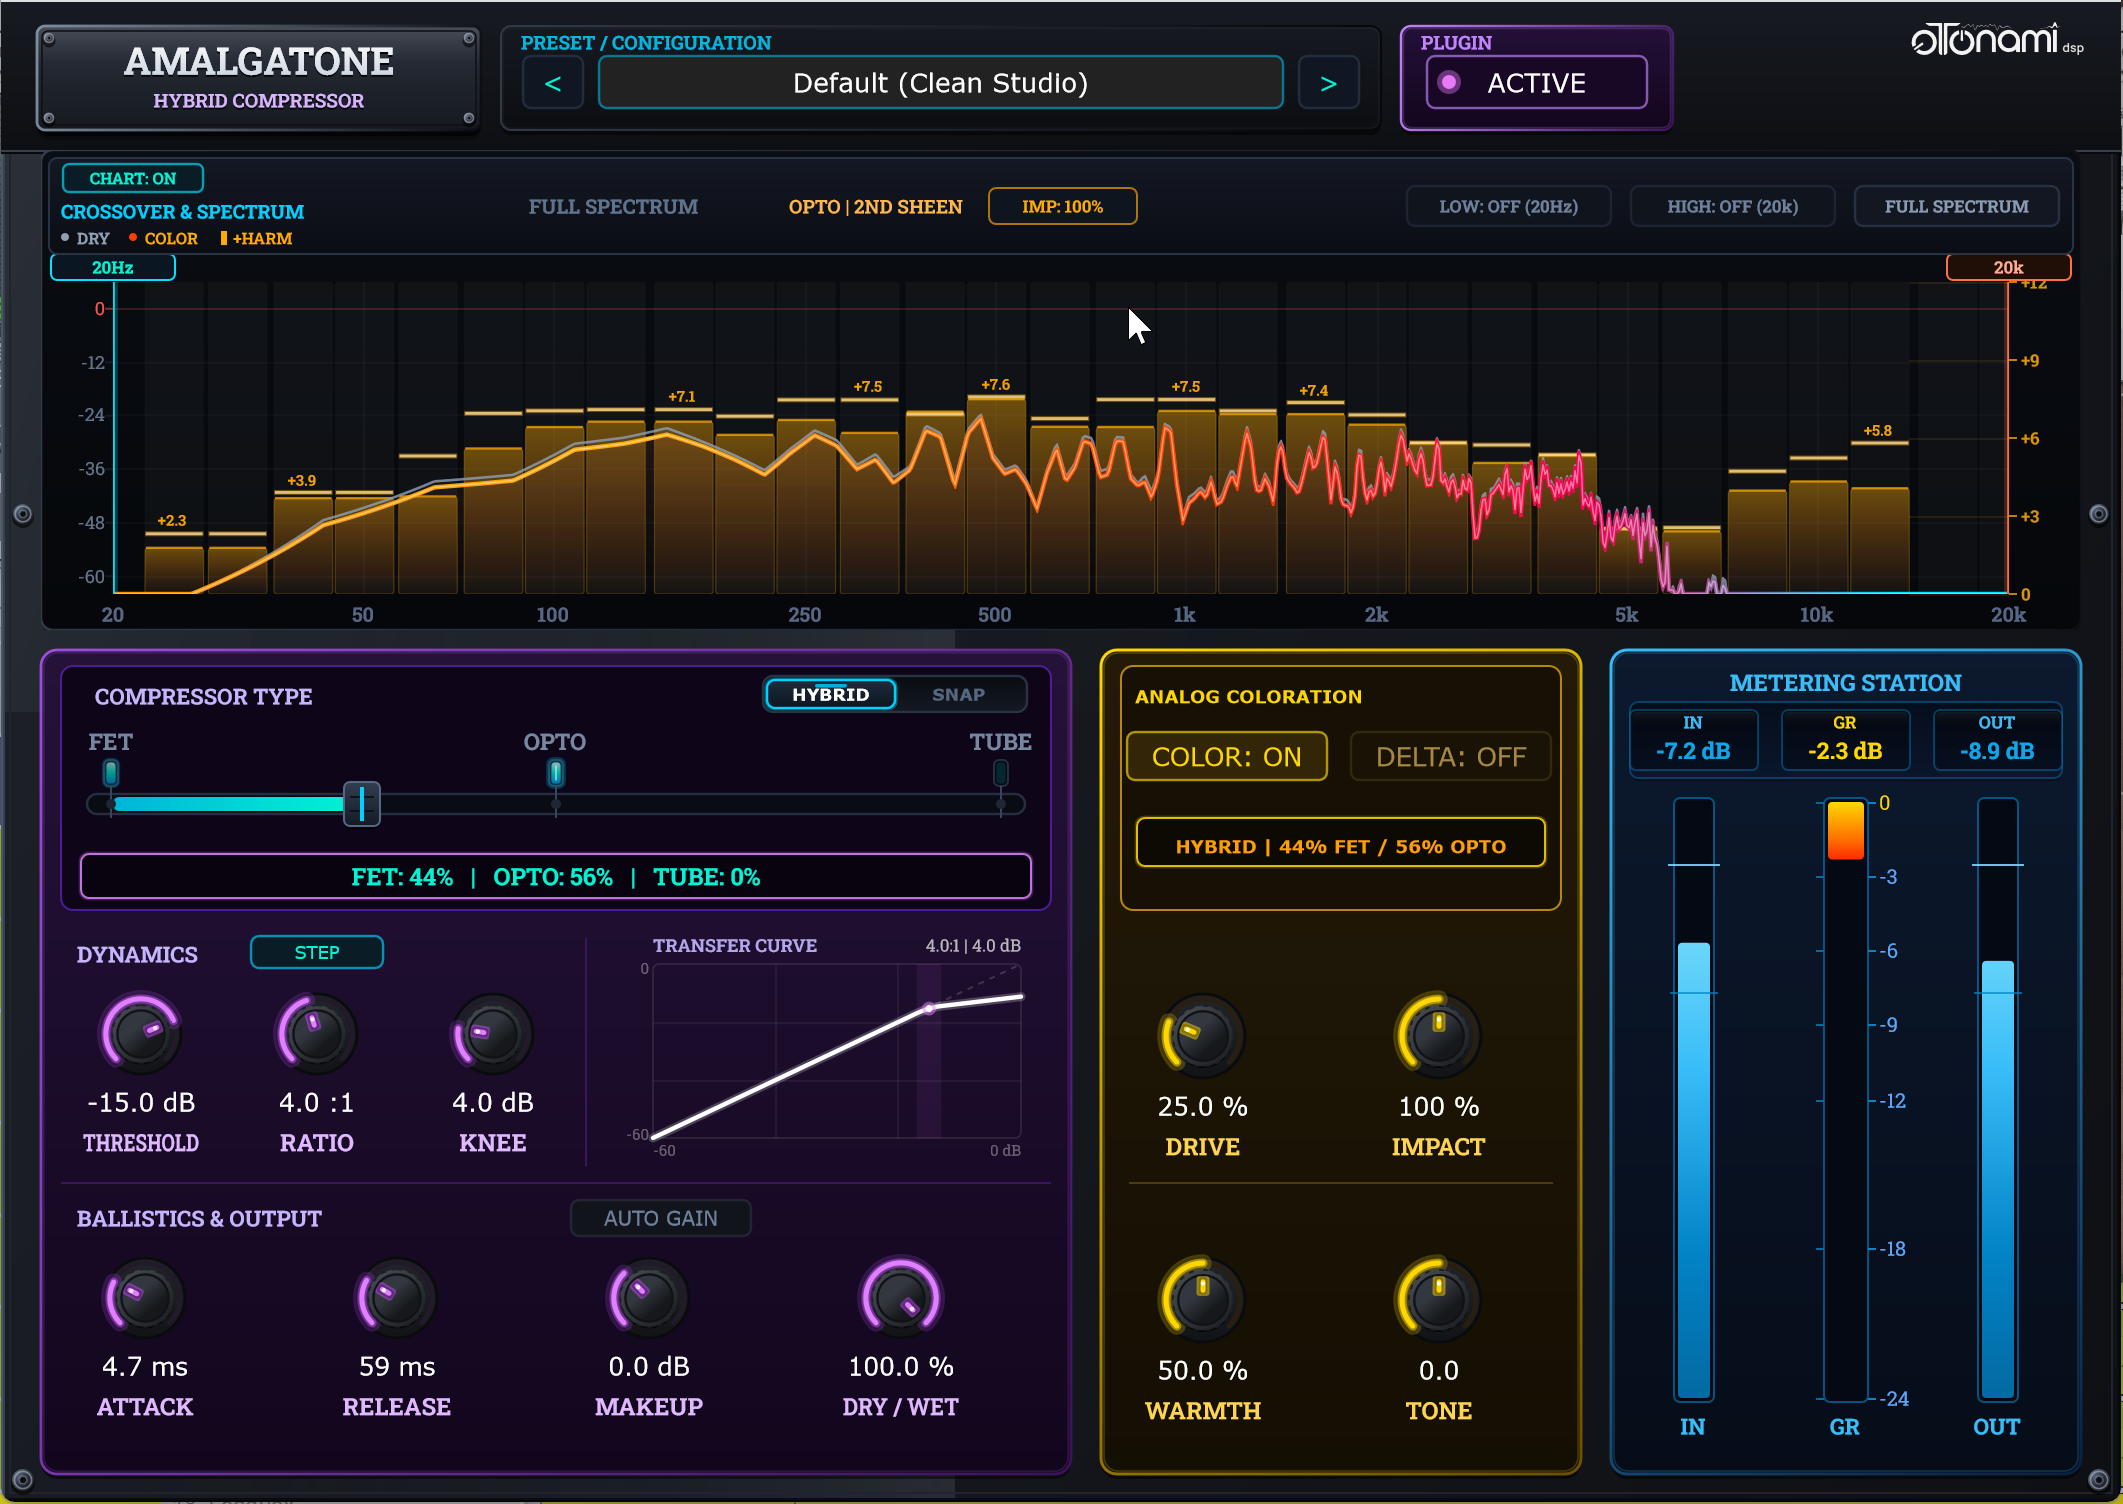Click the OUT -8.9 dB meter readout
The image size is (2123, 1504).
(x=1997, y=739)
